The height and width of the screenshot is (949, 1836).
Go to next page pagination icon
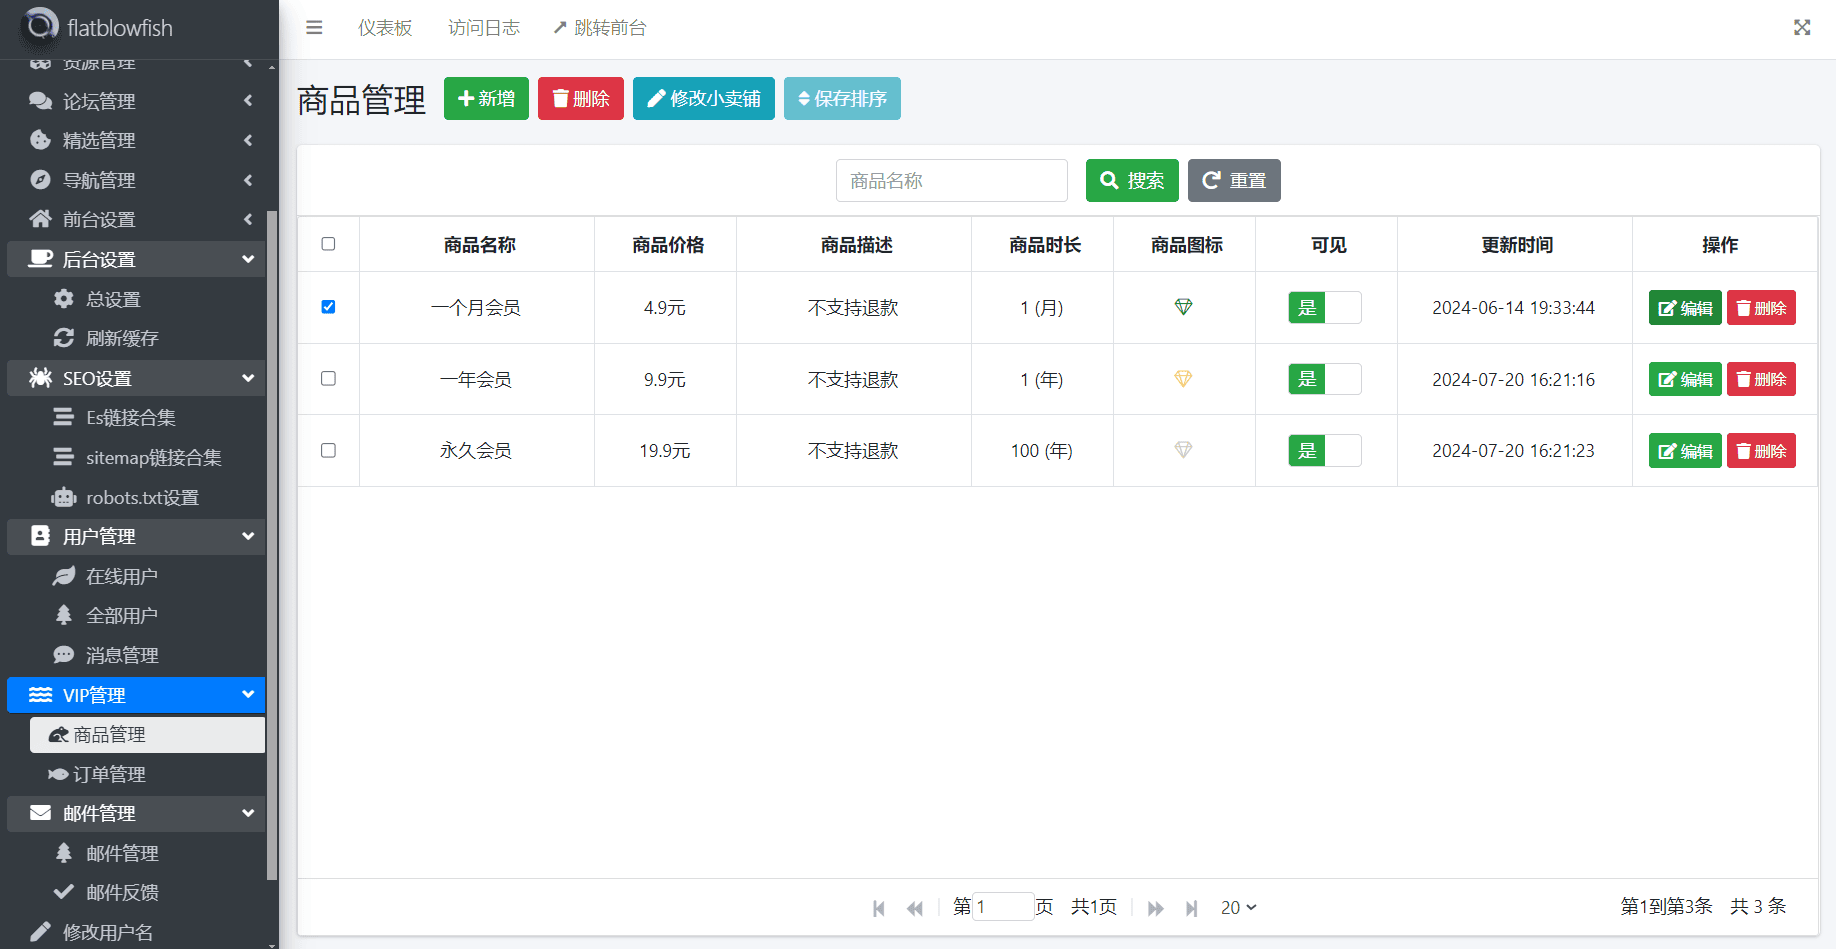(1156, 908)
